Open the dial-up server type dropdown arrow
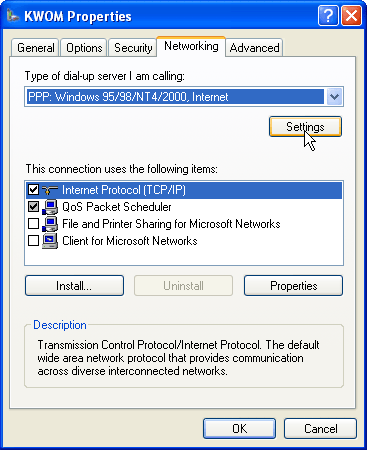The image size is (367, 450). click(334, 97)
